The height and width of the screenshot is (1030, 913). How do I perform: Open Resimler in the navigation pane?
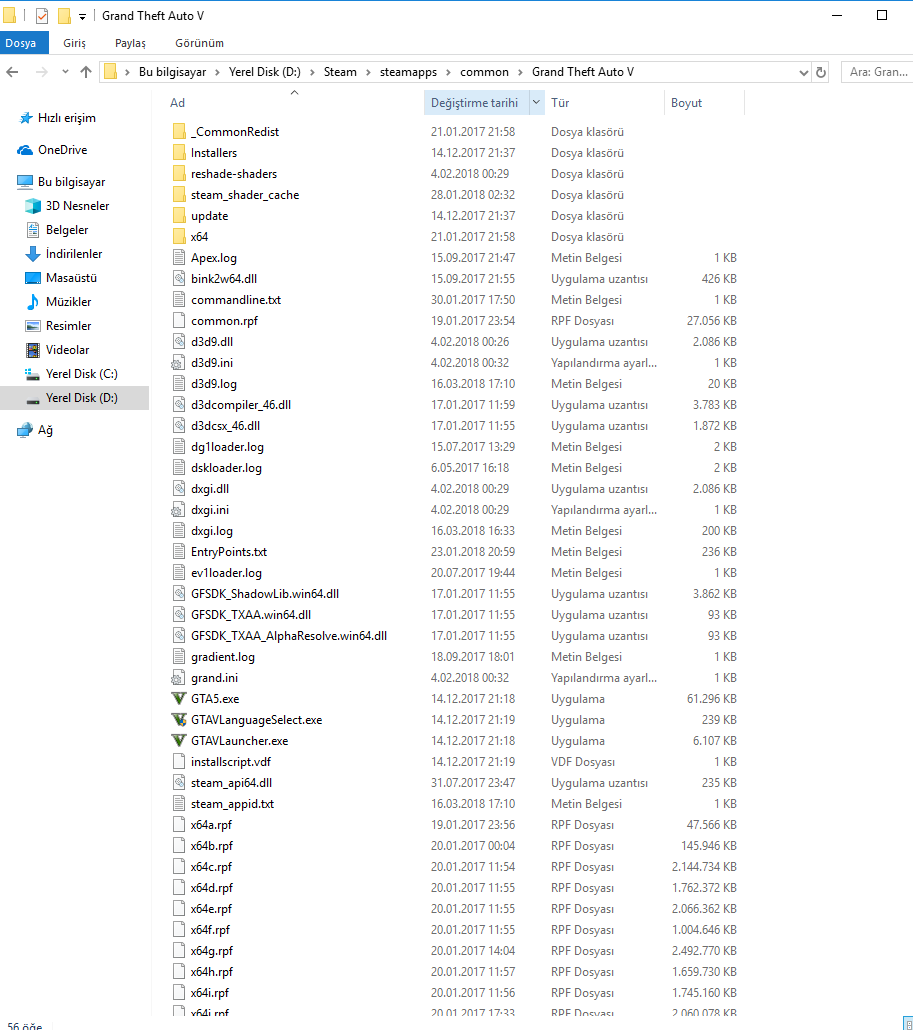click(68, 326)
